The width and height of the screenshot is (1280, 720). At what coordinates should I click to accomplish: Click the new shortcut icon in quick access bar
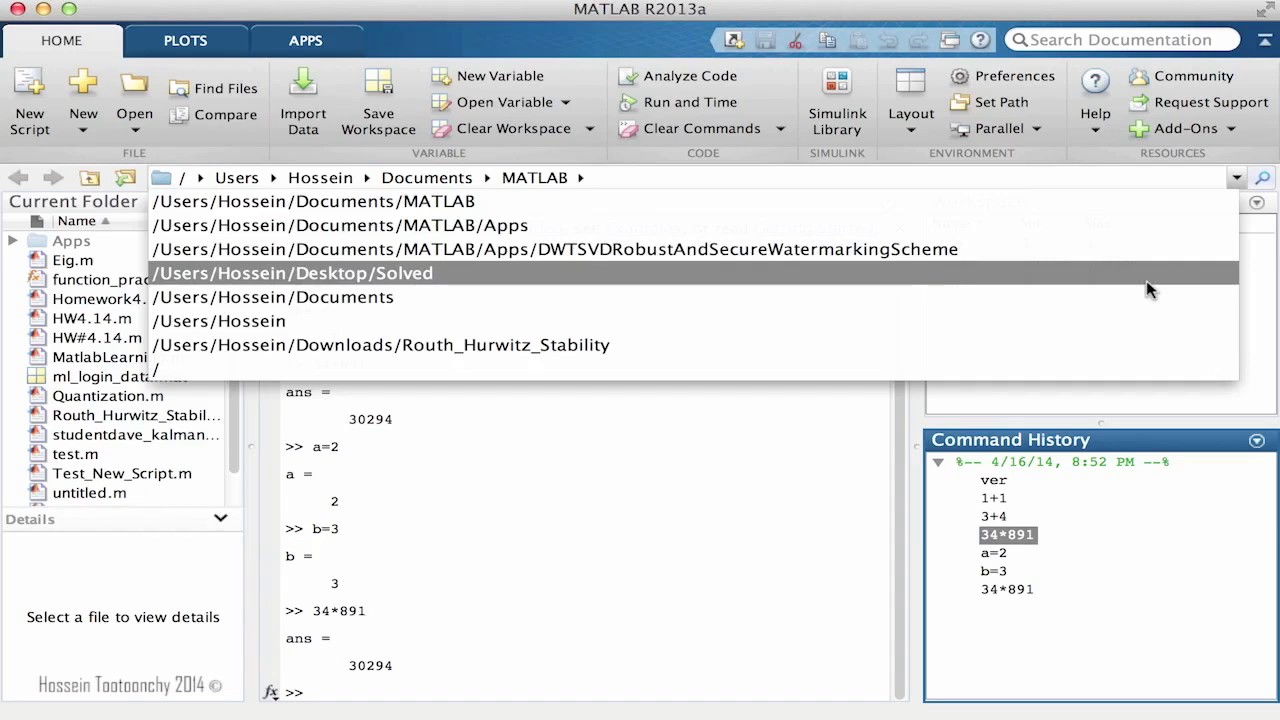[734, 40]
